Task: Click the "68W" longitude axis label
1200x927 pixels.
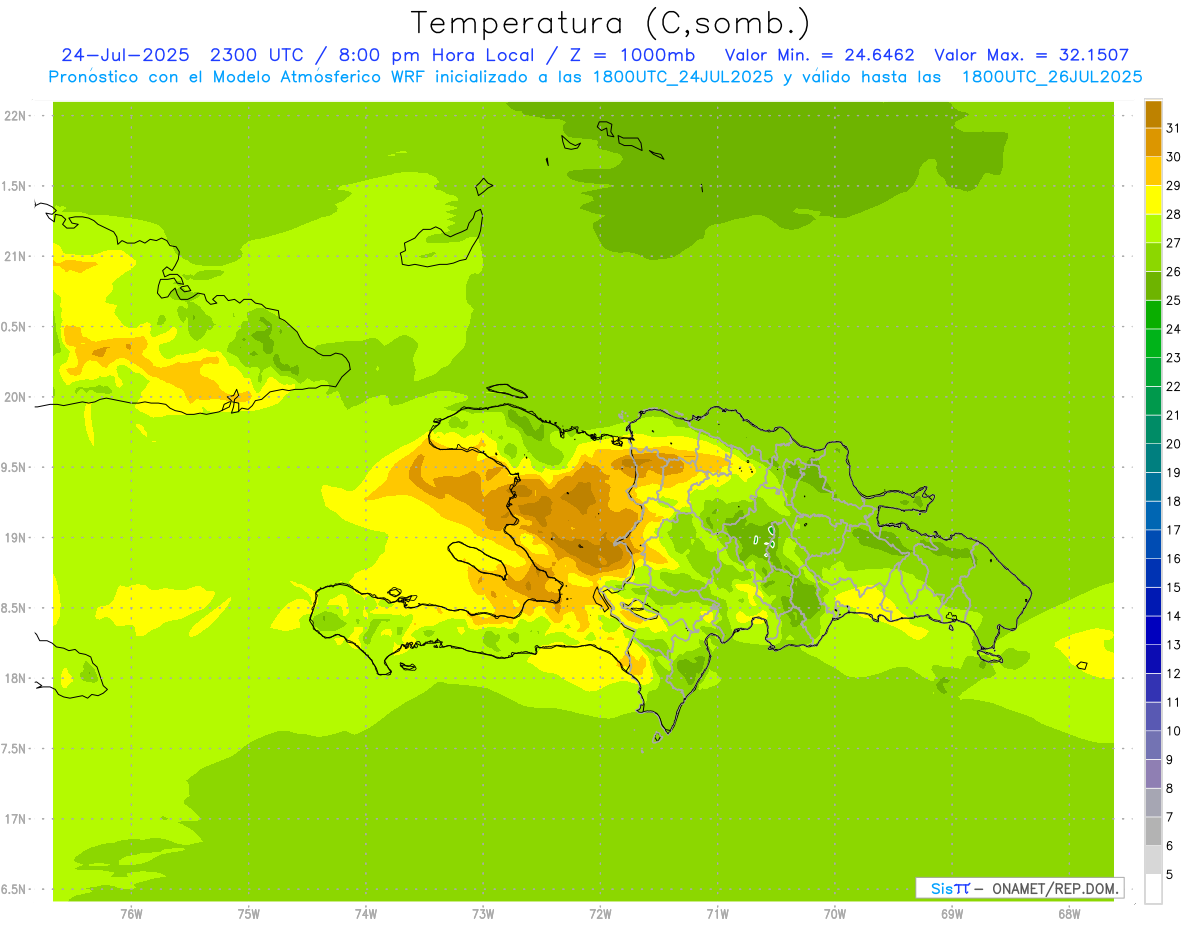Action: (1069, 914)
